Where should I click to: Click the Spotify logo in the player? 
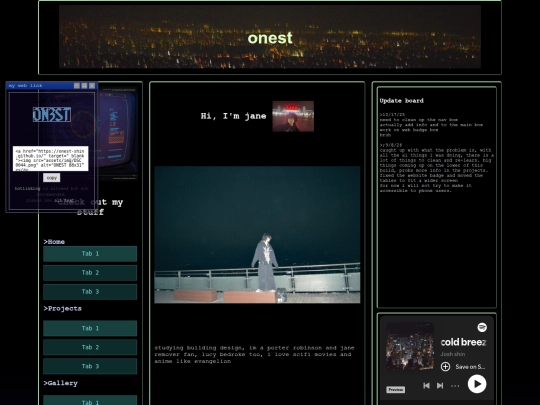tap(482, 327)
